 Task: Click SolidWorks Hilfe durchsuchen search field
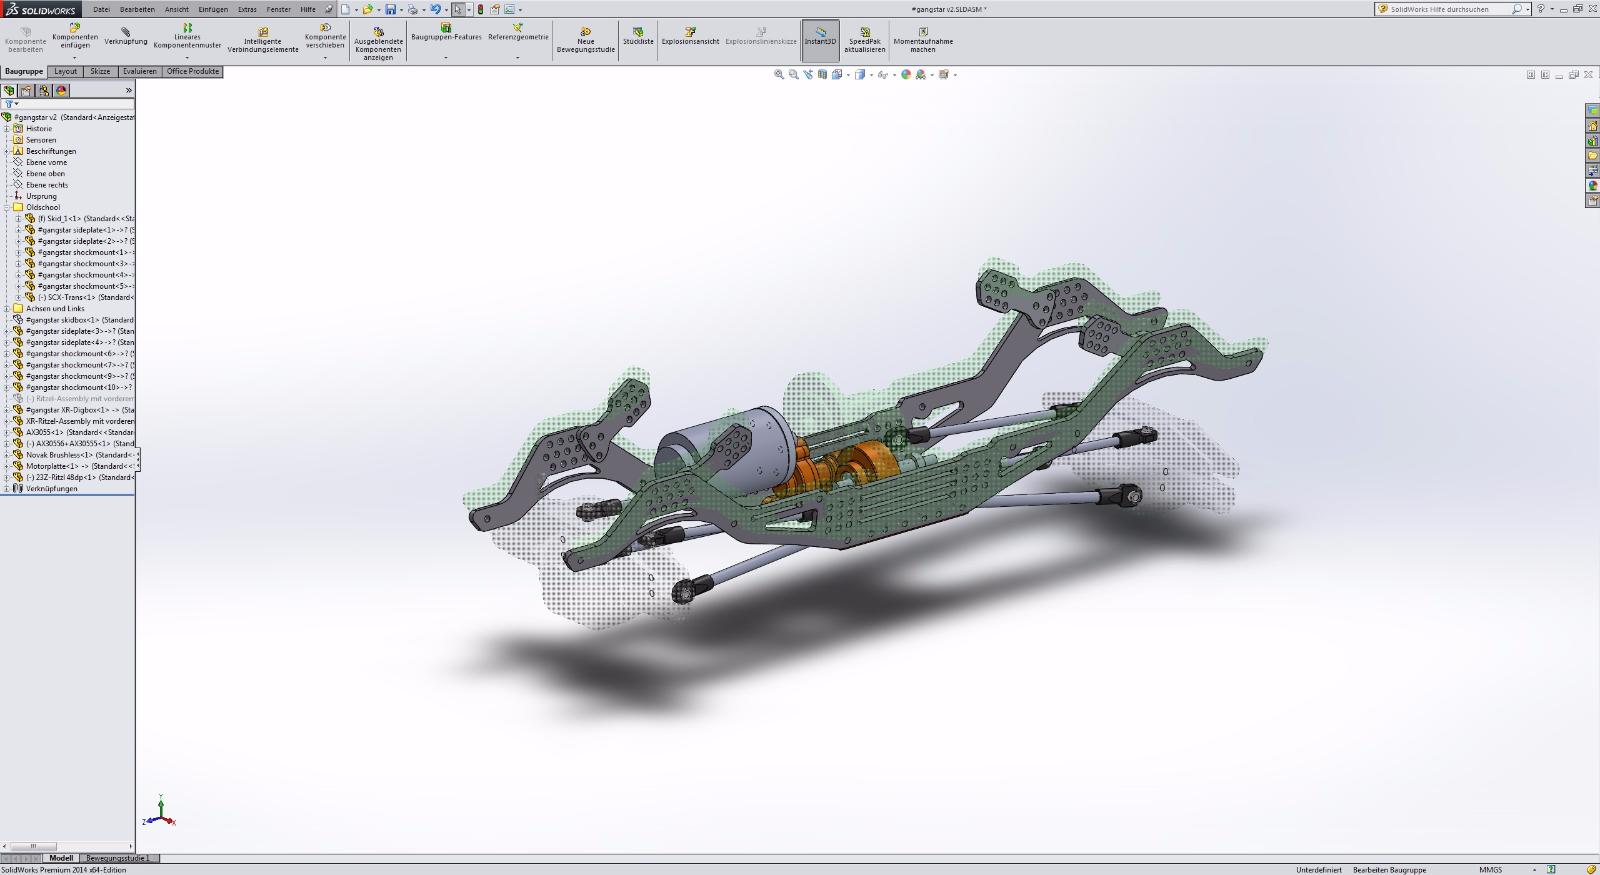(1451, 9)
